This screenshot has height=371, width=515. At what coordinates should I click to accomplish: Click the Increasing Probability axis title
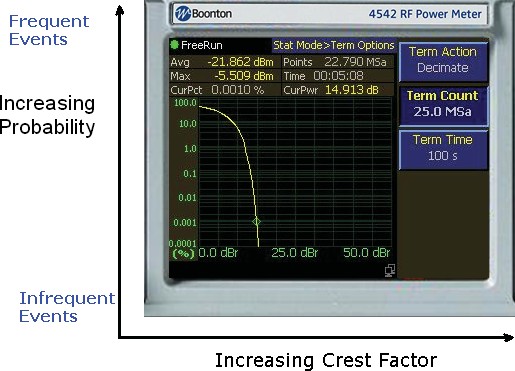[x=47, y=115]
